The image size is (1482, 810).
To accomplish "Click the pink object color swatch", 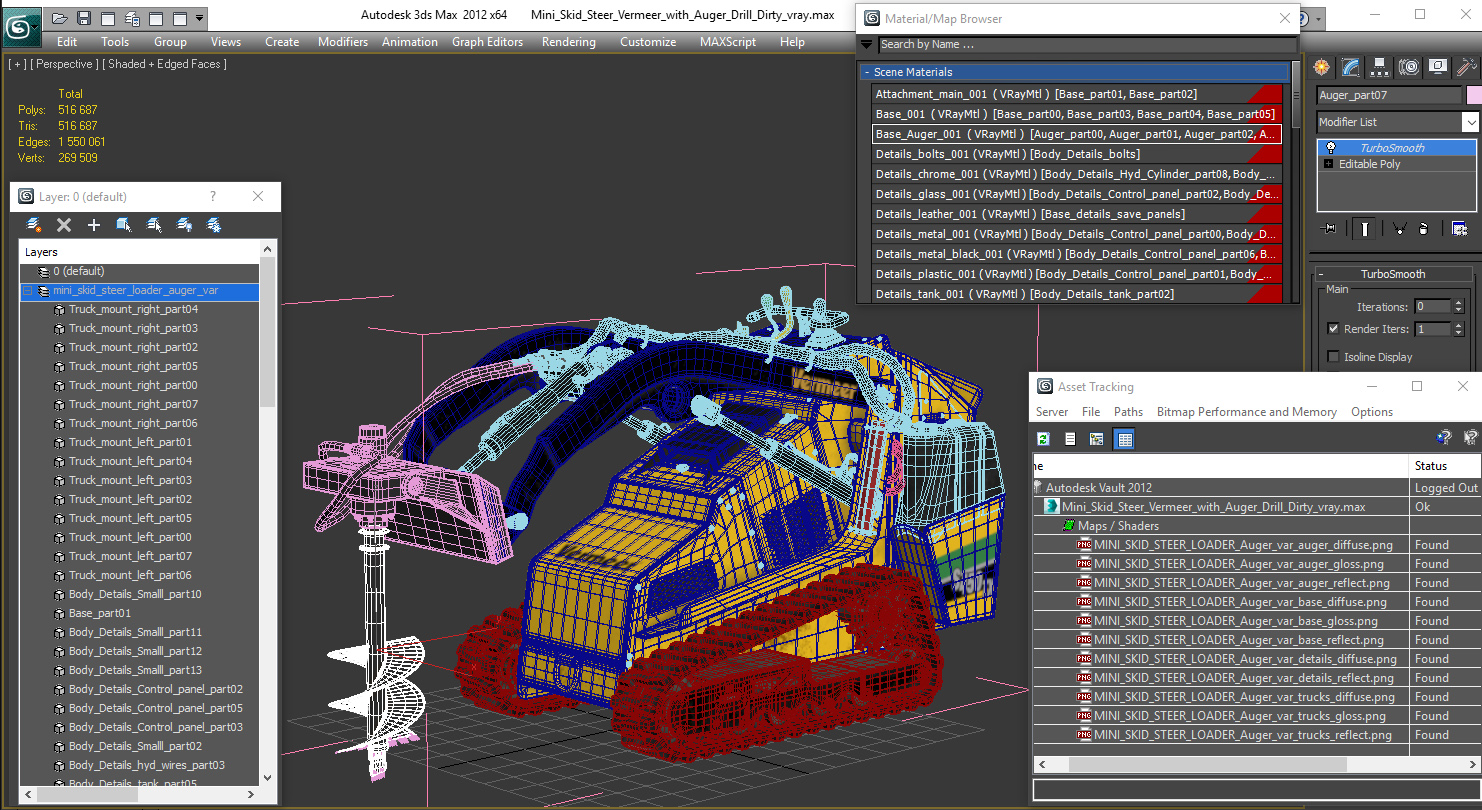I will [1472, 96].
